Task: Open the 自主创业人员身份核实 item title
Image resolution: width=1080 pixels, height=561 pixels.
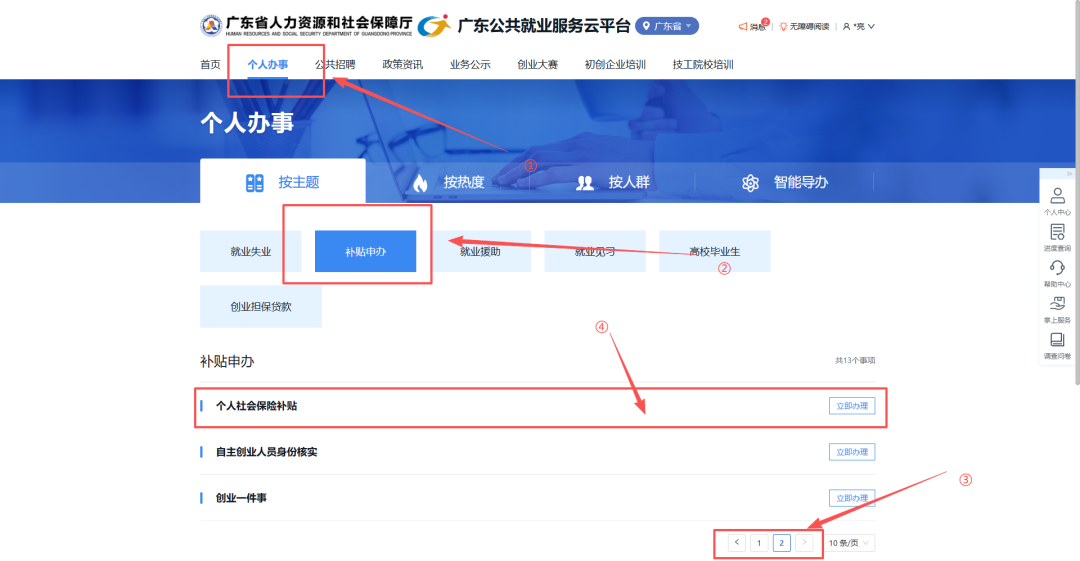Action: click(x=267, y=452)
